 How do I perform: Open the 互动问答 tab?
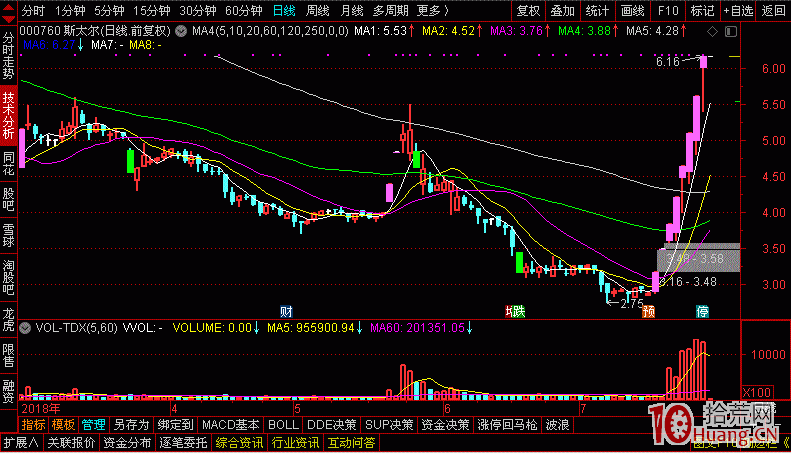[x=352, y=443]
